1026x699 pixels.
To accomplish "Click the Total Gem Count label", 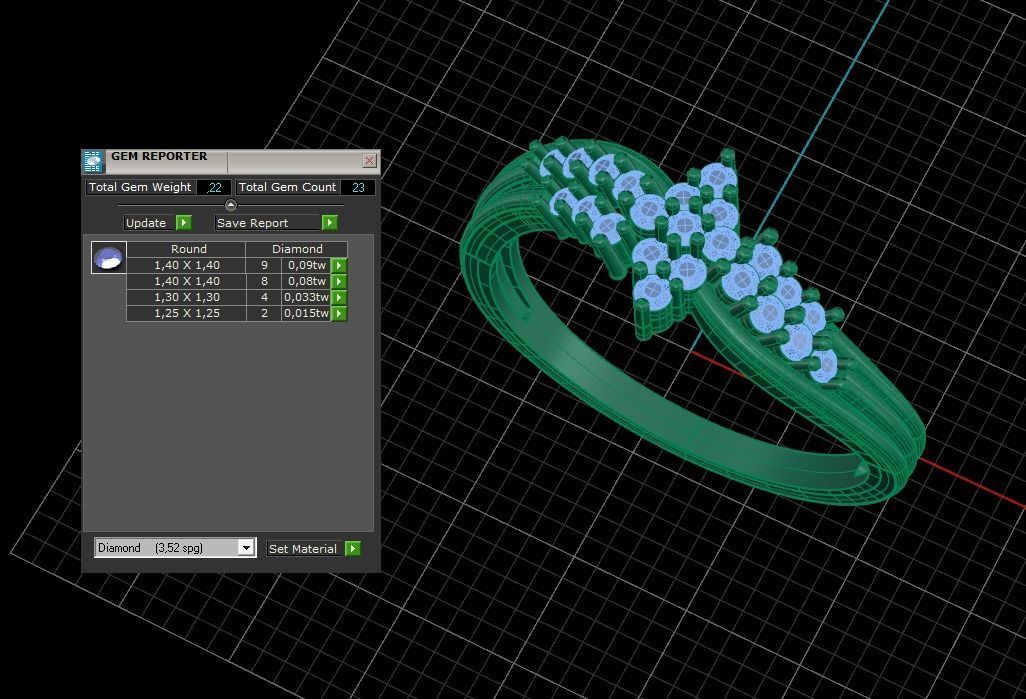I will (287, 187).
